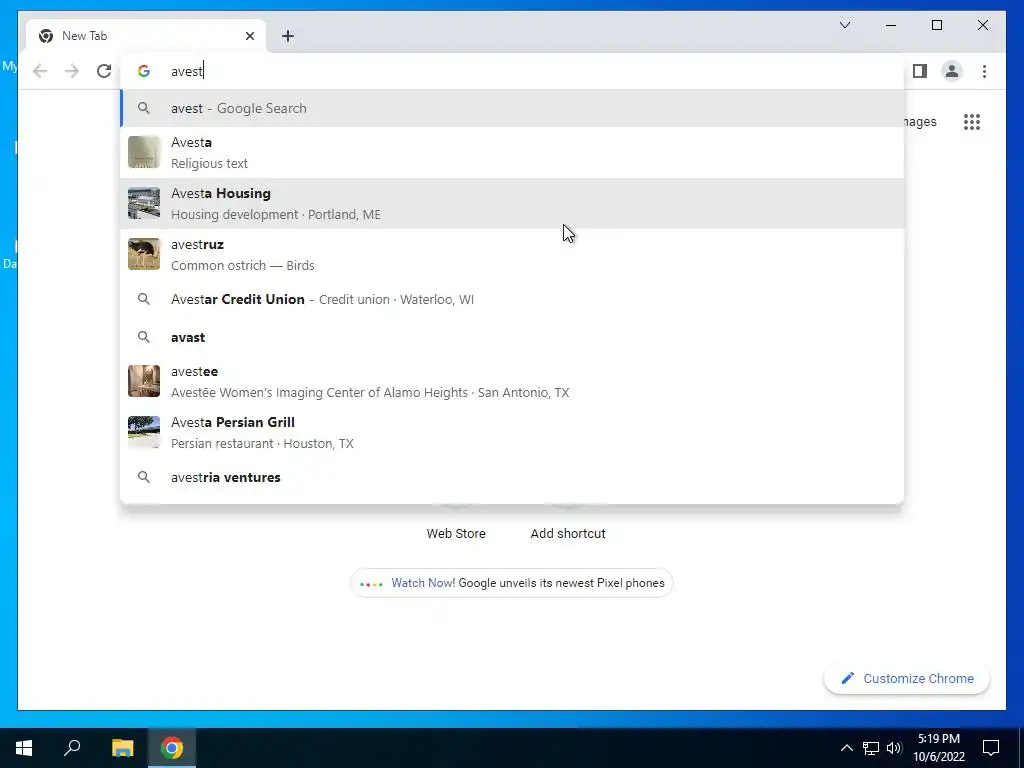Select avestria ventures suggestion
This screenshot has width=1024, height=768.
click(513, 477)
